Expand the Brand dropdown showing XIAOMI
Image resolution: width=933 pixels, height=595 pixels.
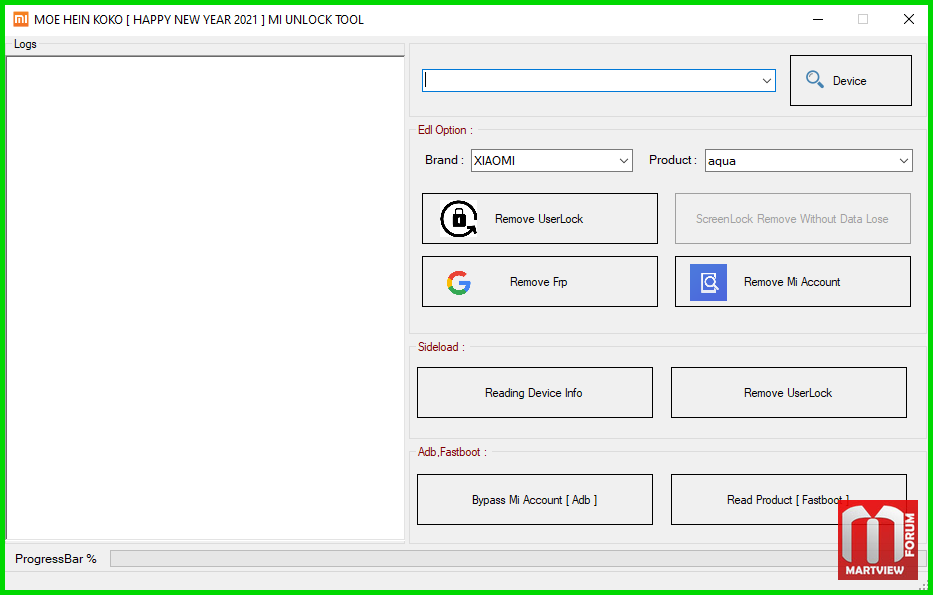pyautogui.click(x=624, y=161)
